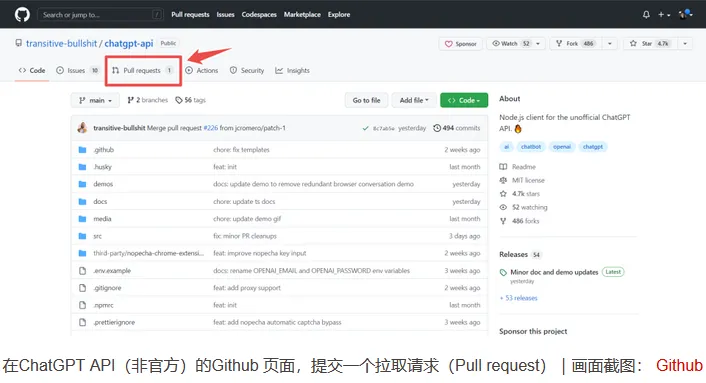Select the 'chatbot' topic tag
This screenshot has height=383, width=706.
click(x=531, y=147)
